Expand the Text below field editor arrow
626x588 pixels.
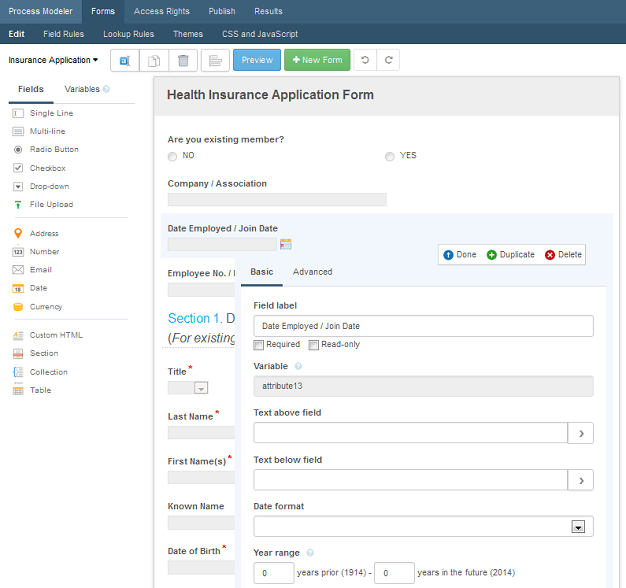tap(581, 480)
